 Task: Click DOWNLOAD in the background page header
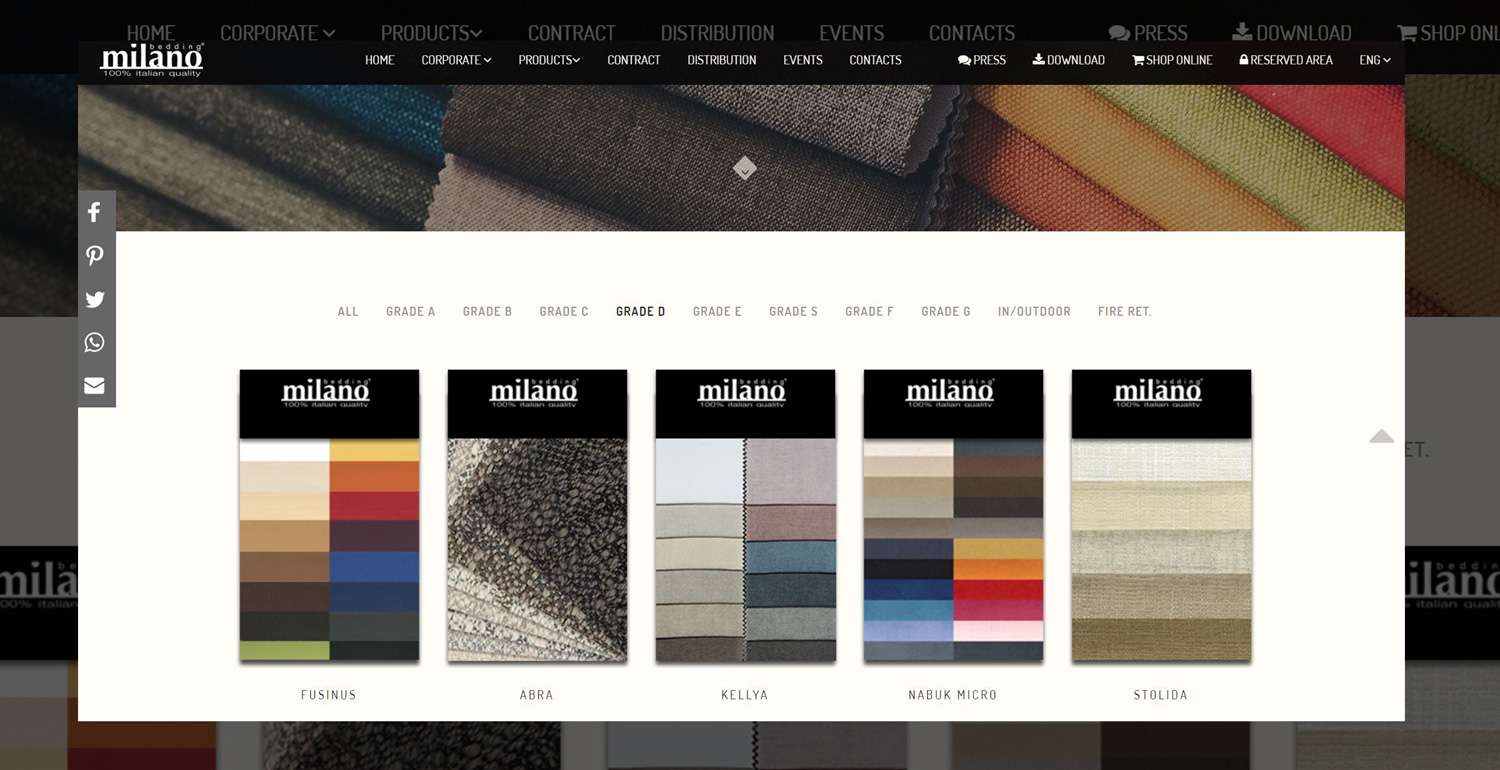[x=1292, y=31]
